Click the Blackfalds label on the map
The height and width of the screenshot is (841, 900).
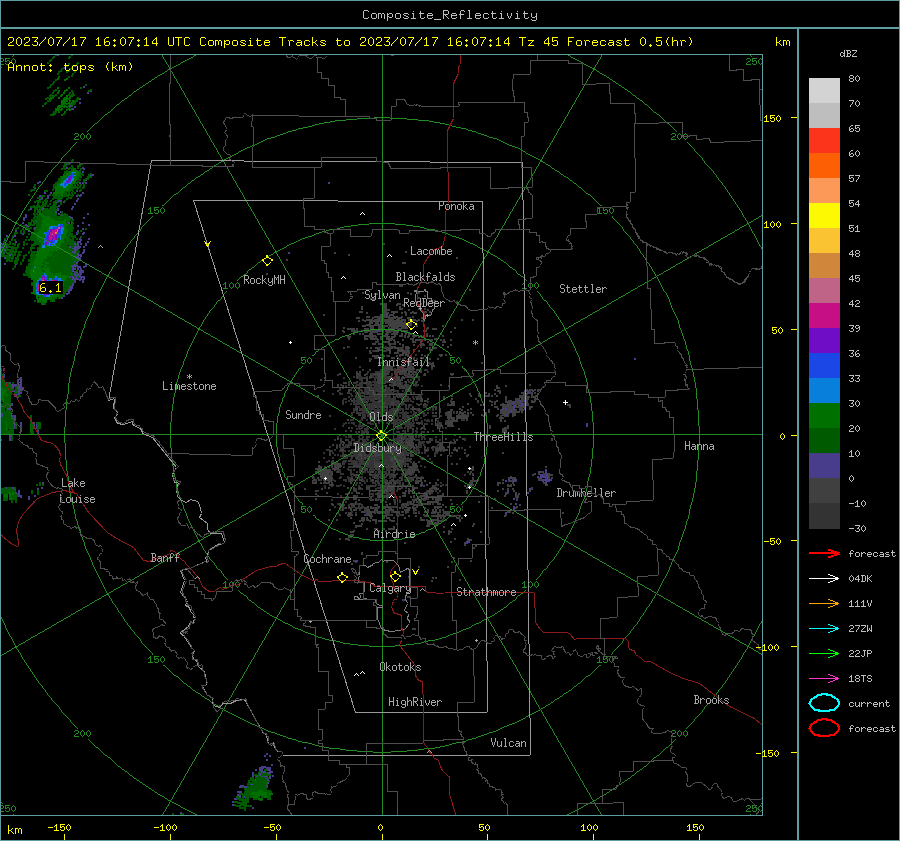425,277
